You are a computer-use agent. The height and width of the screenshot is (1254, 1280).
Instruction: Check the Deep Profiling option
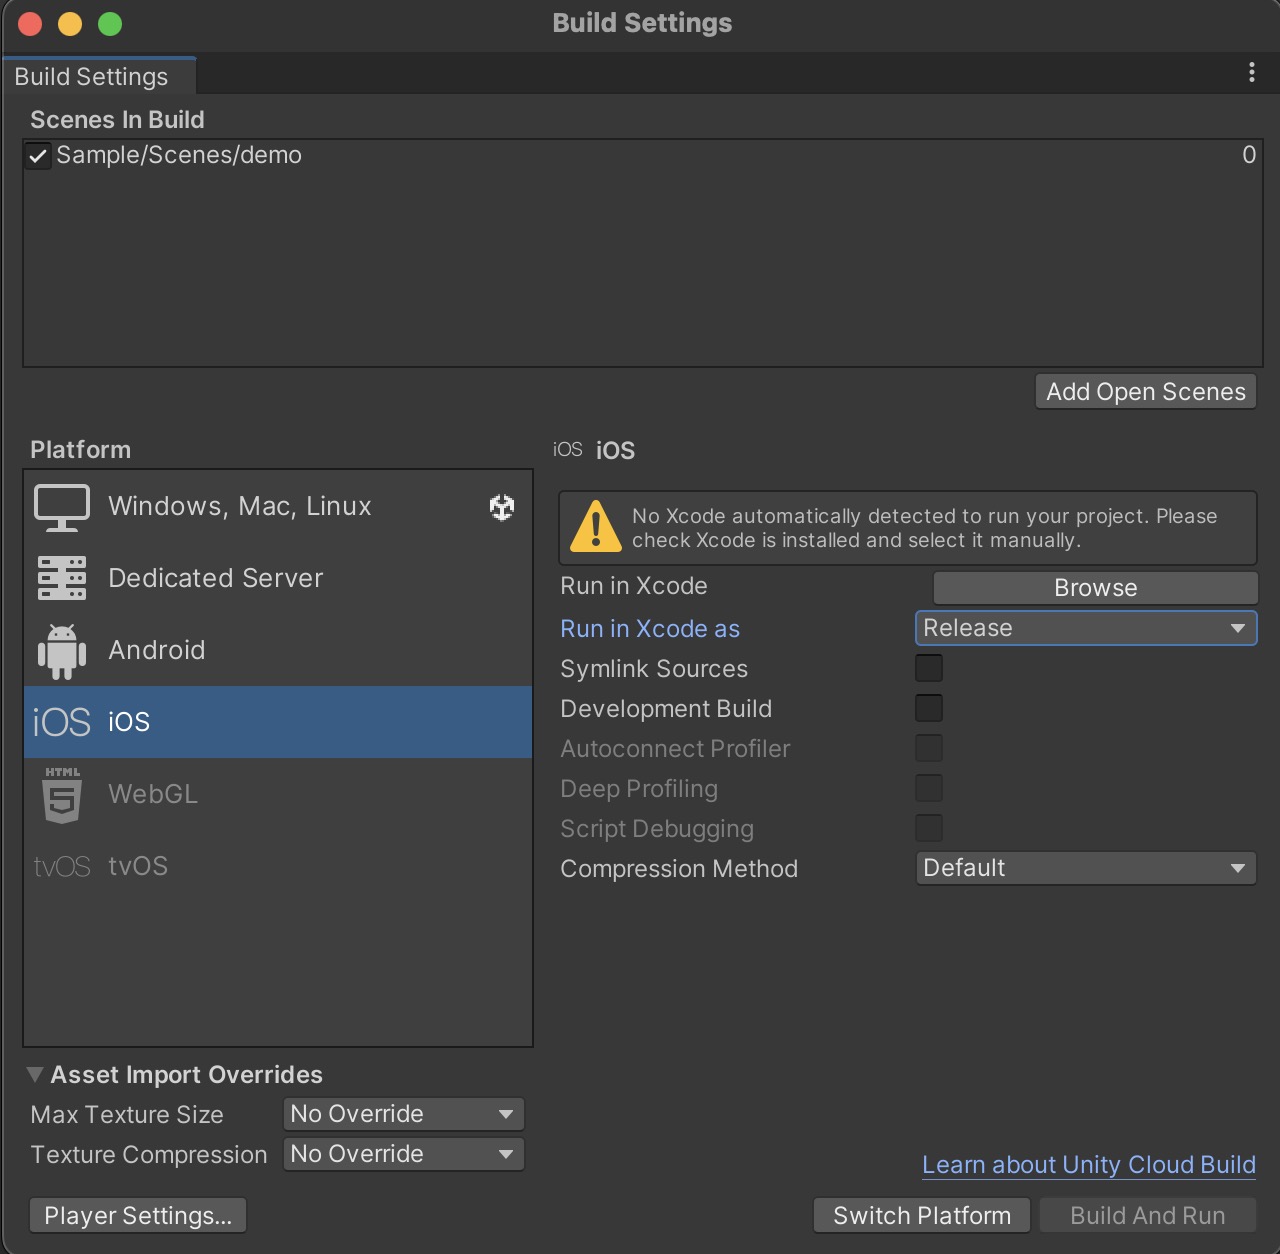[x=929, y=787]
